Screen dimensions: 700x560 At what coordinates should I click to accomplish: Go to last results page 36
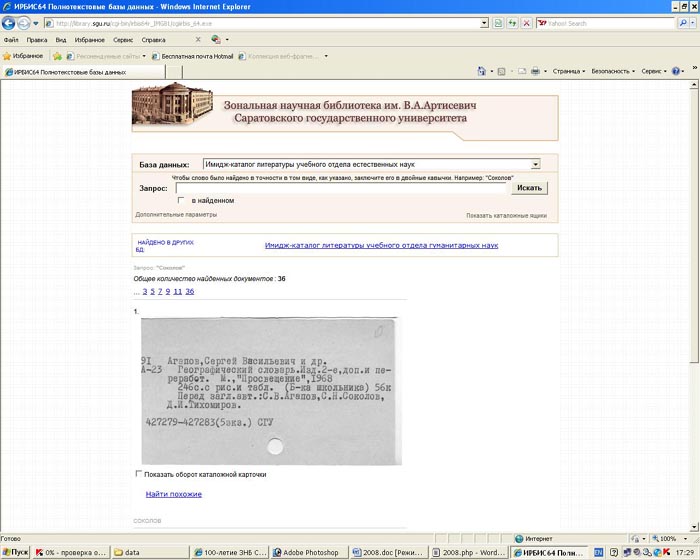(190, 291)
